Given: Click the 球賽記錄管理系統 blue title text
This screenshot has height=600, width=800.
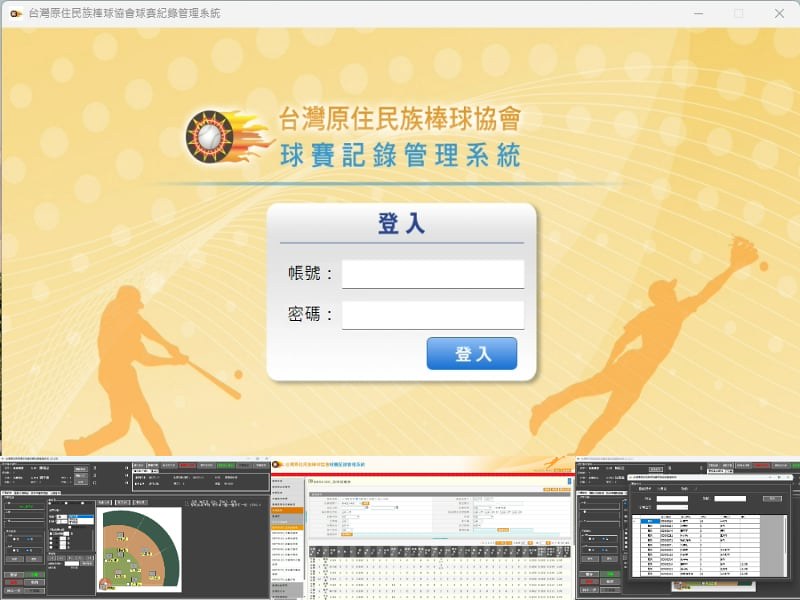Looking at the screenshot, I should [400, 156].
